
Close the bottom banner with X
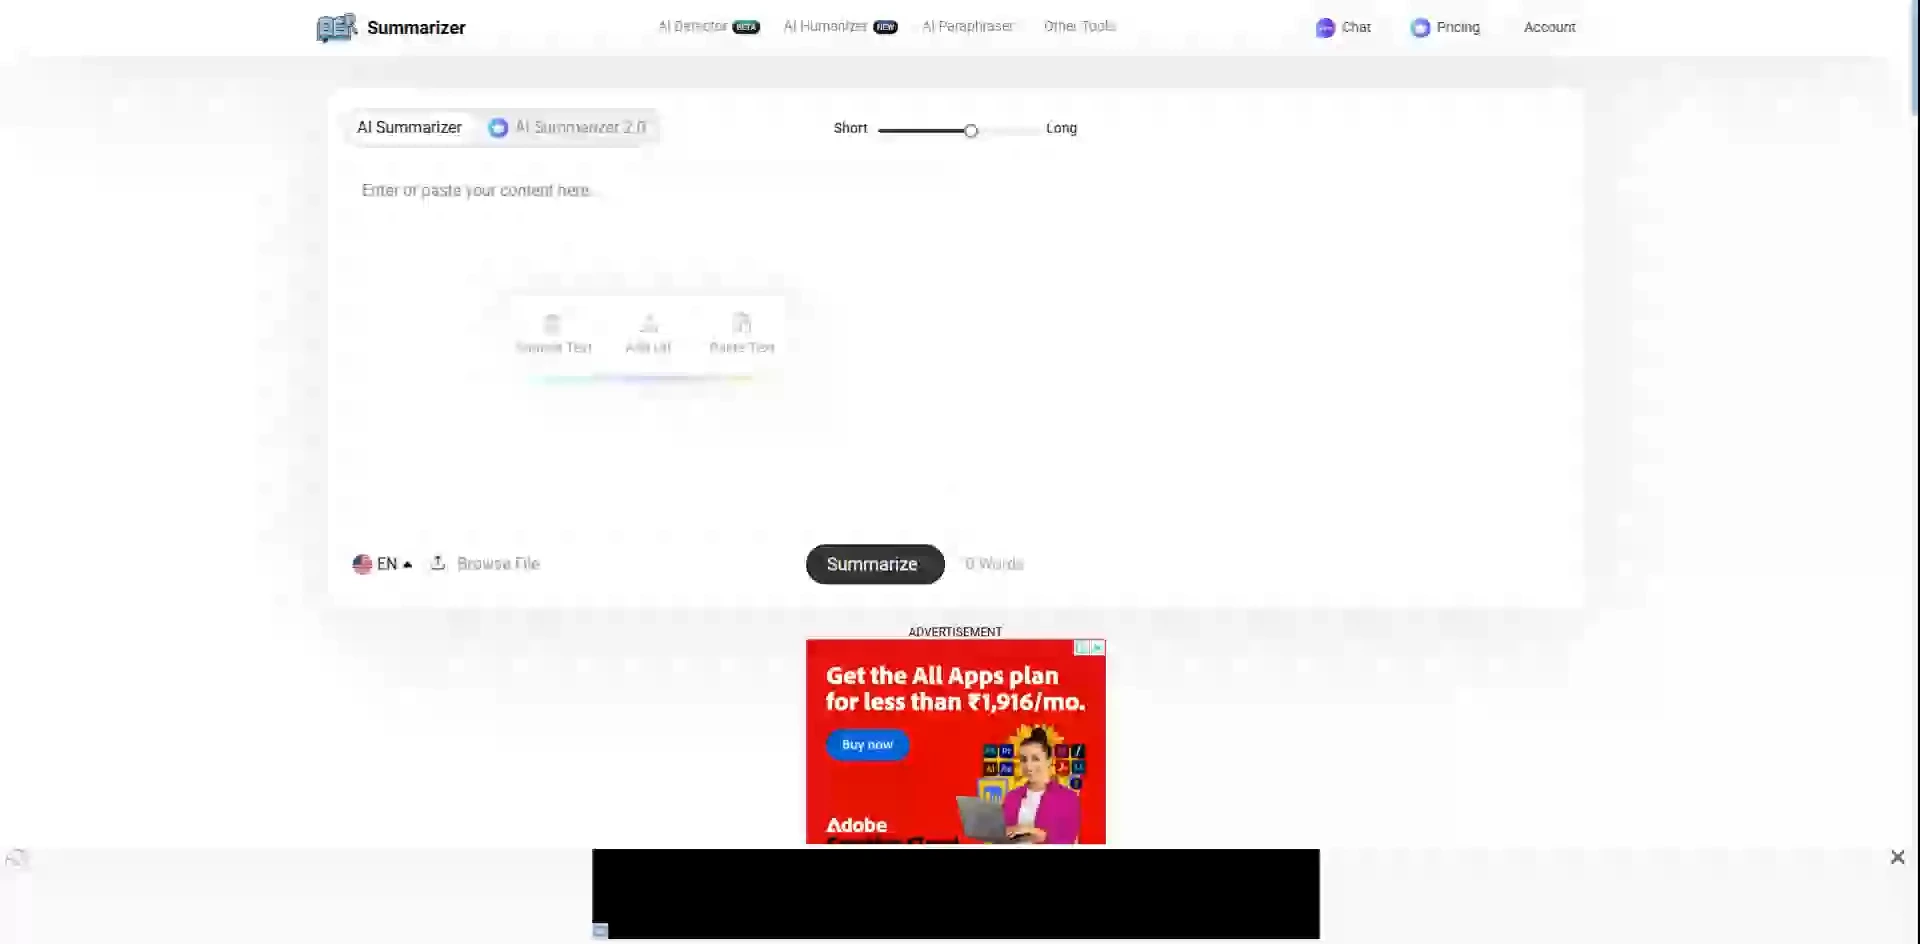point(1897,857)
